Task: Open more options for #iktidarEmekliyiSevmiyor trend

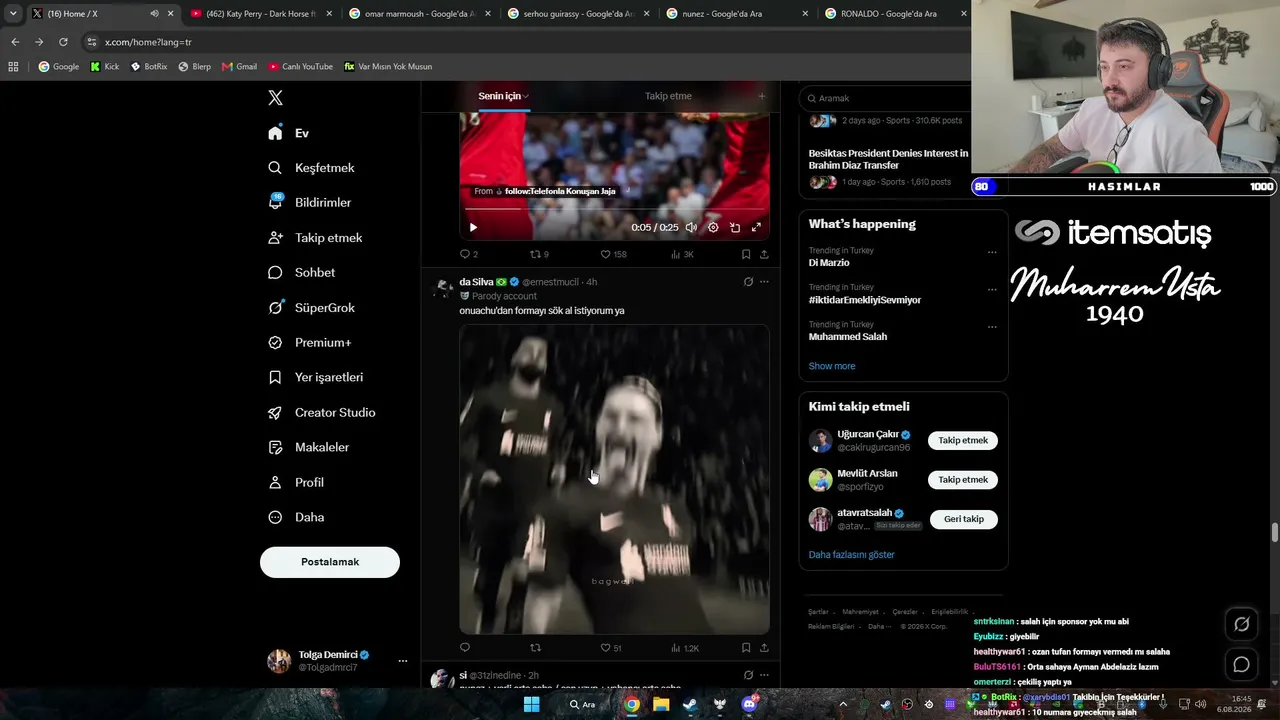Action: tap(992, 289)
